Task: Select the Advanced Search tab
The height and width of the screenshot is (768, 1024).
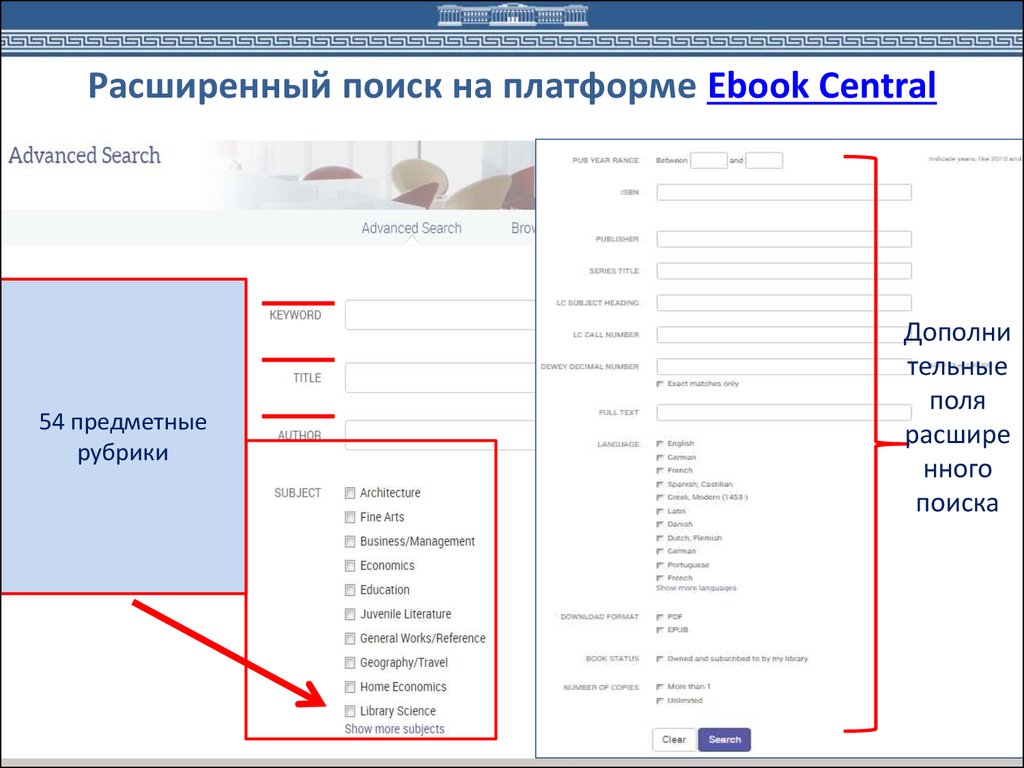Action: click(x=411, y=228)
